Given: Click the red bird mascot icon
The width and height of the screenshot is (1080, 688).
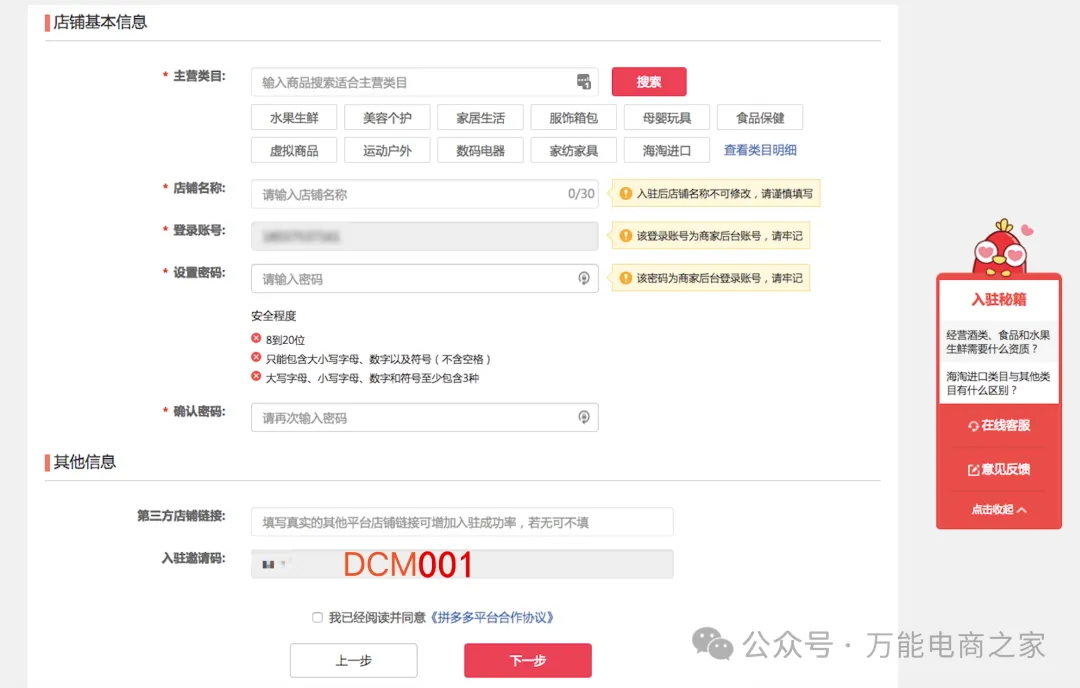Looking at the screenshot, I should [998, 246].
